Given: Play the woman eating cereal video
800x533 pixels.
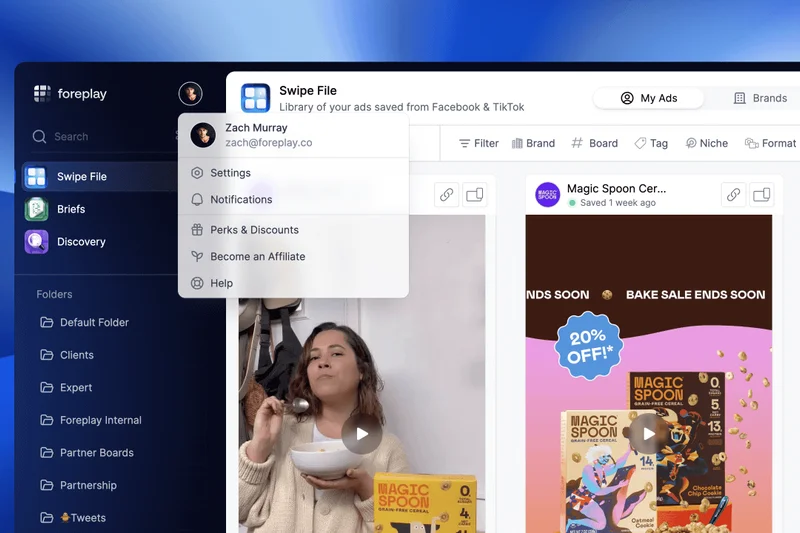Looking at the screenshot, I should coord(361,433).
